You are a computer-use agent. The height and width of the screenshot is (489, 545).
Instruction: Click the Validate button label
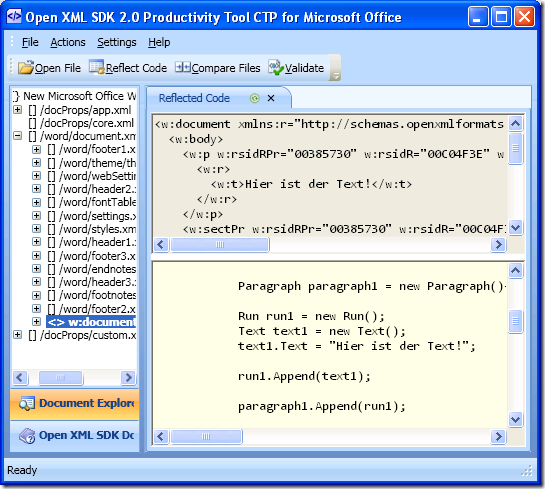pos(304,68)
